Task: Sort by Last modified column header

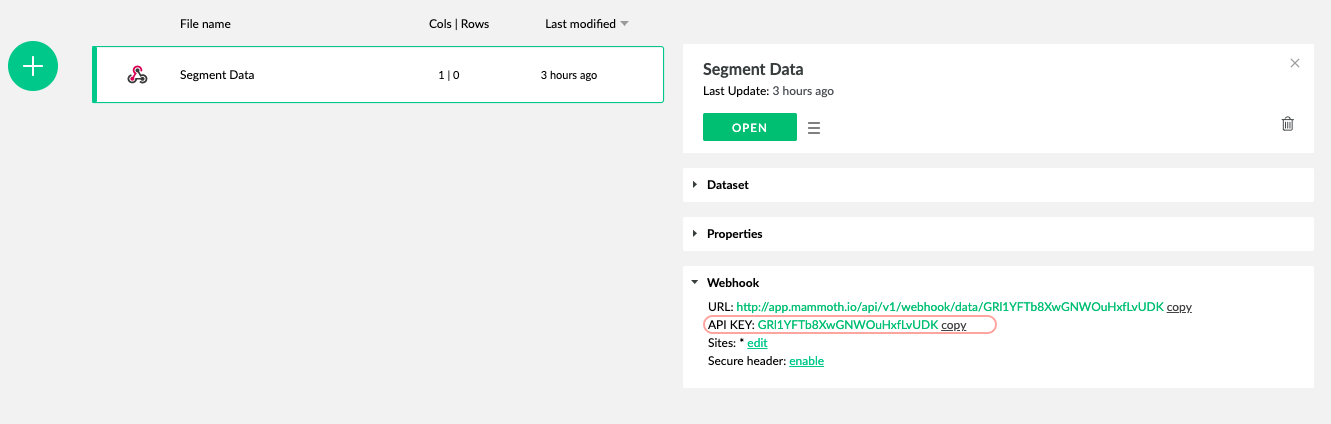Action: click(x=580, y=24)
